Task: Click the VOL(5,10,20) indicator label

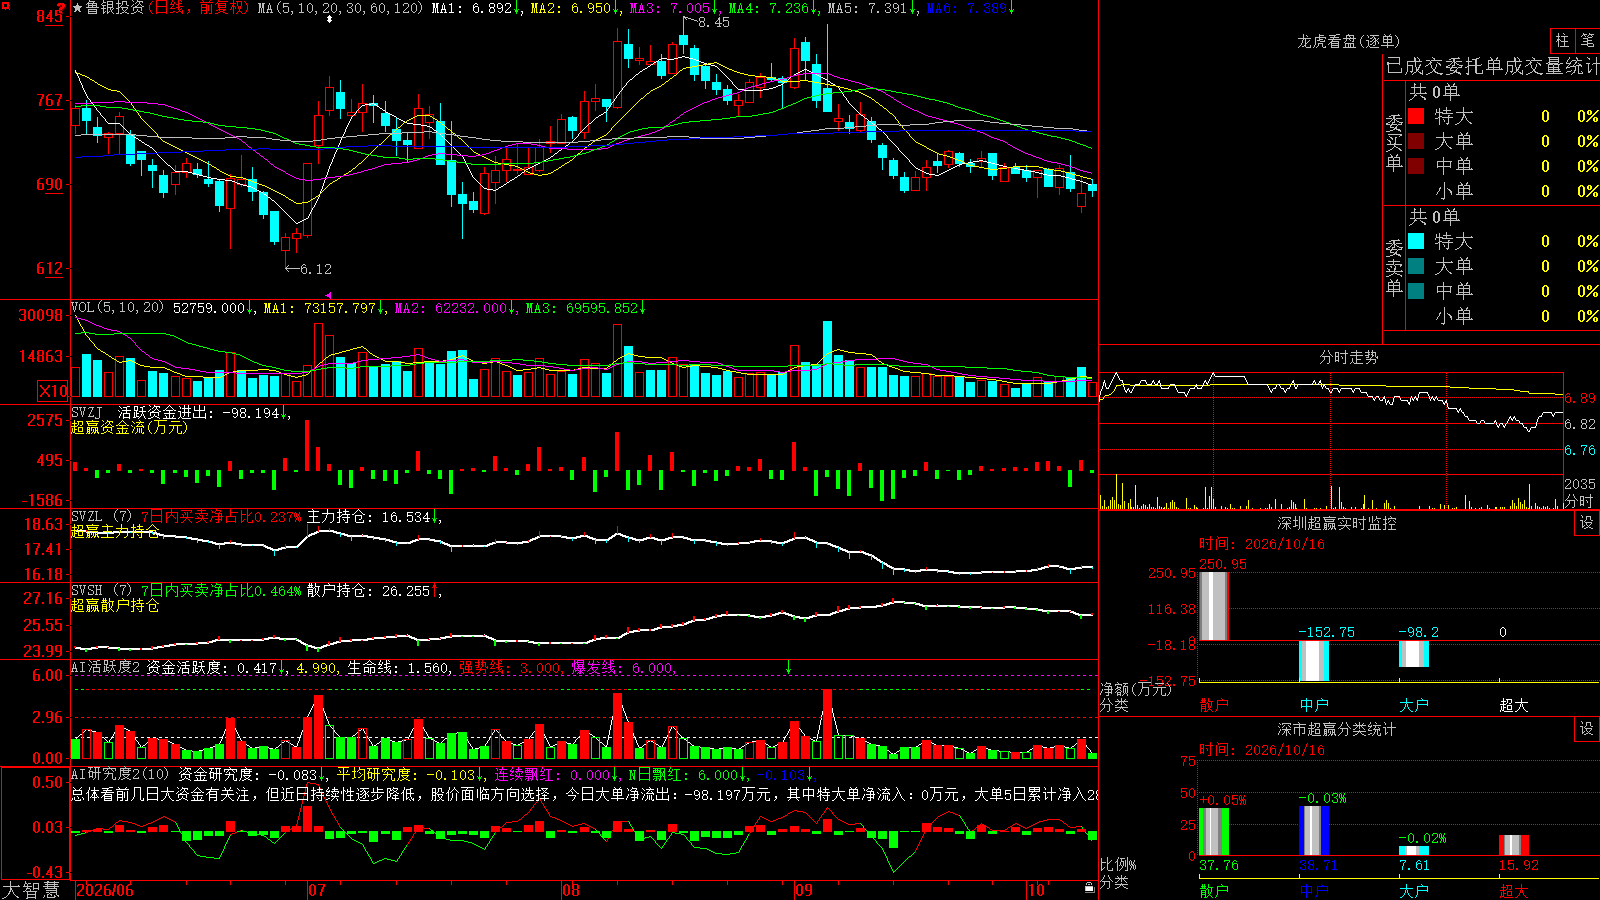Action: coord(117,307)
